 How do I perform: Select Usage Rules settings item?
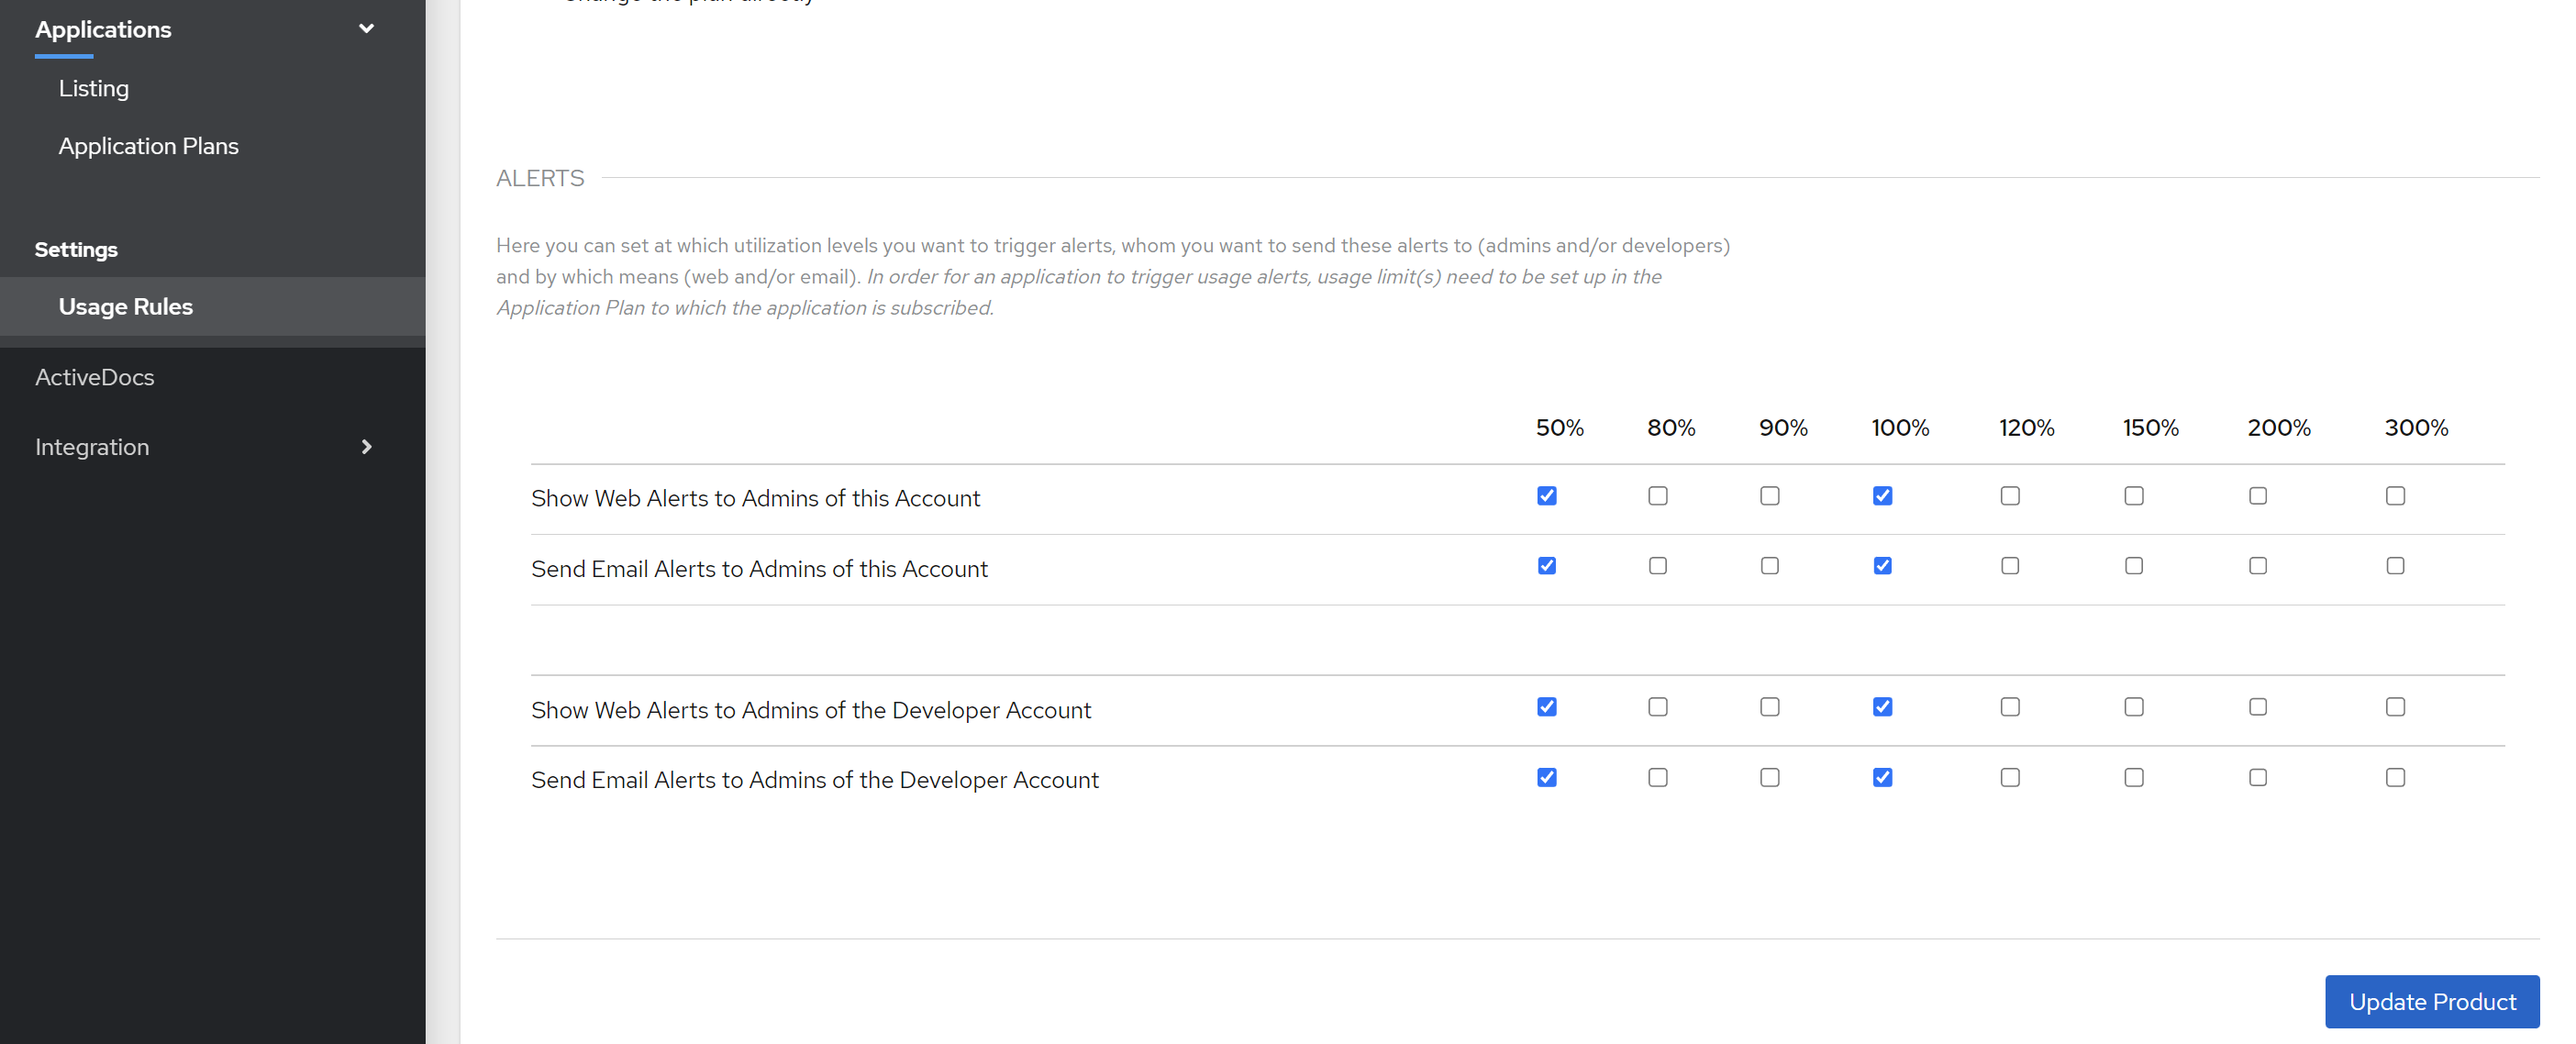(126, 307)
